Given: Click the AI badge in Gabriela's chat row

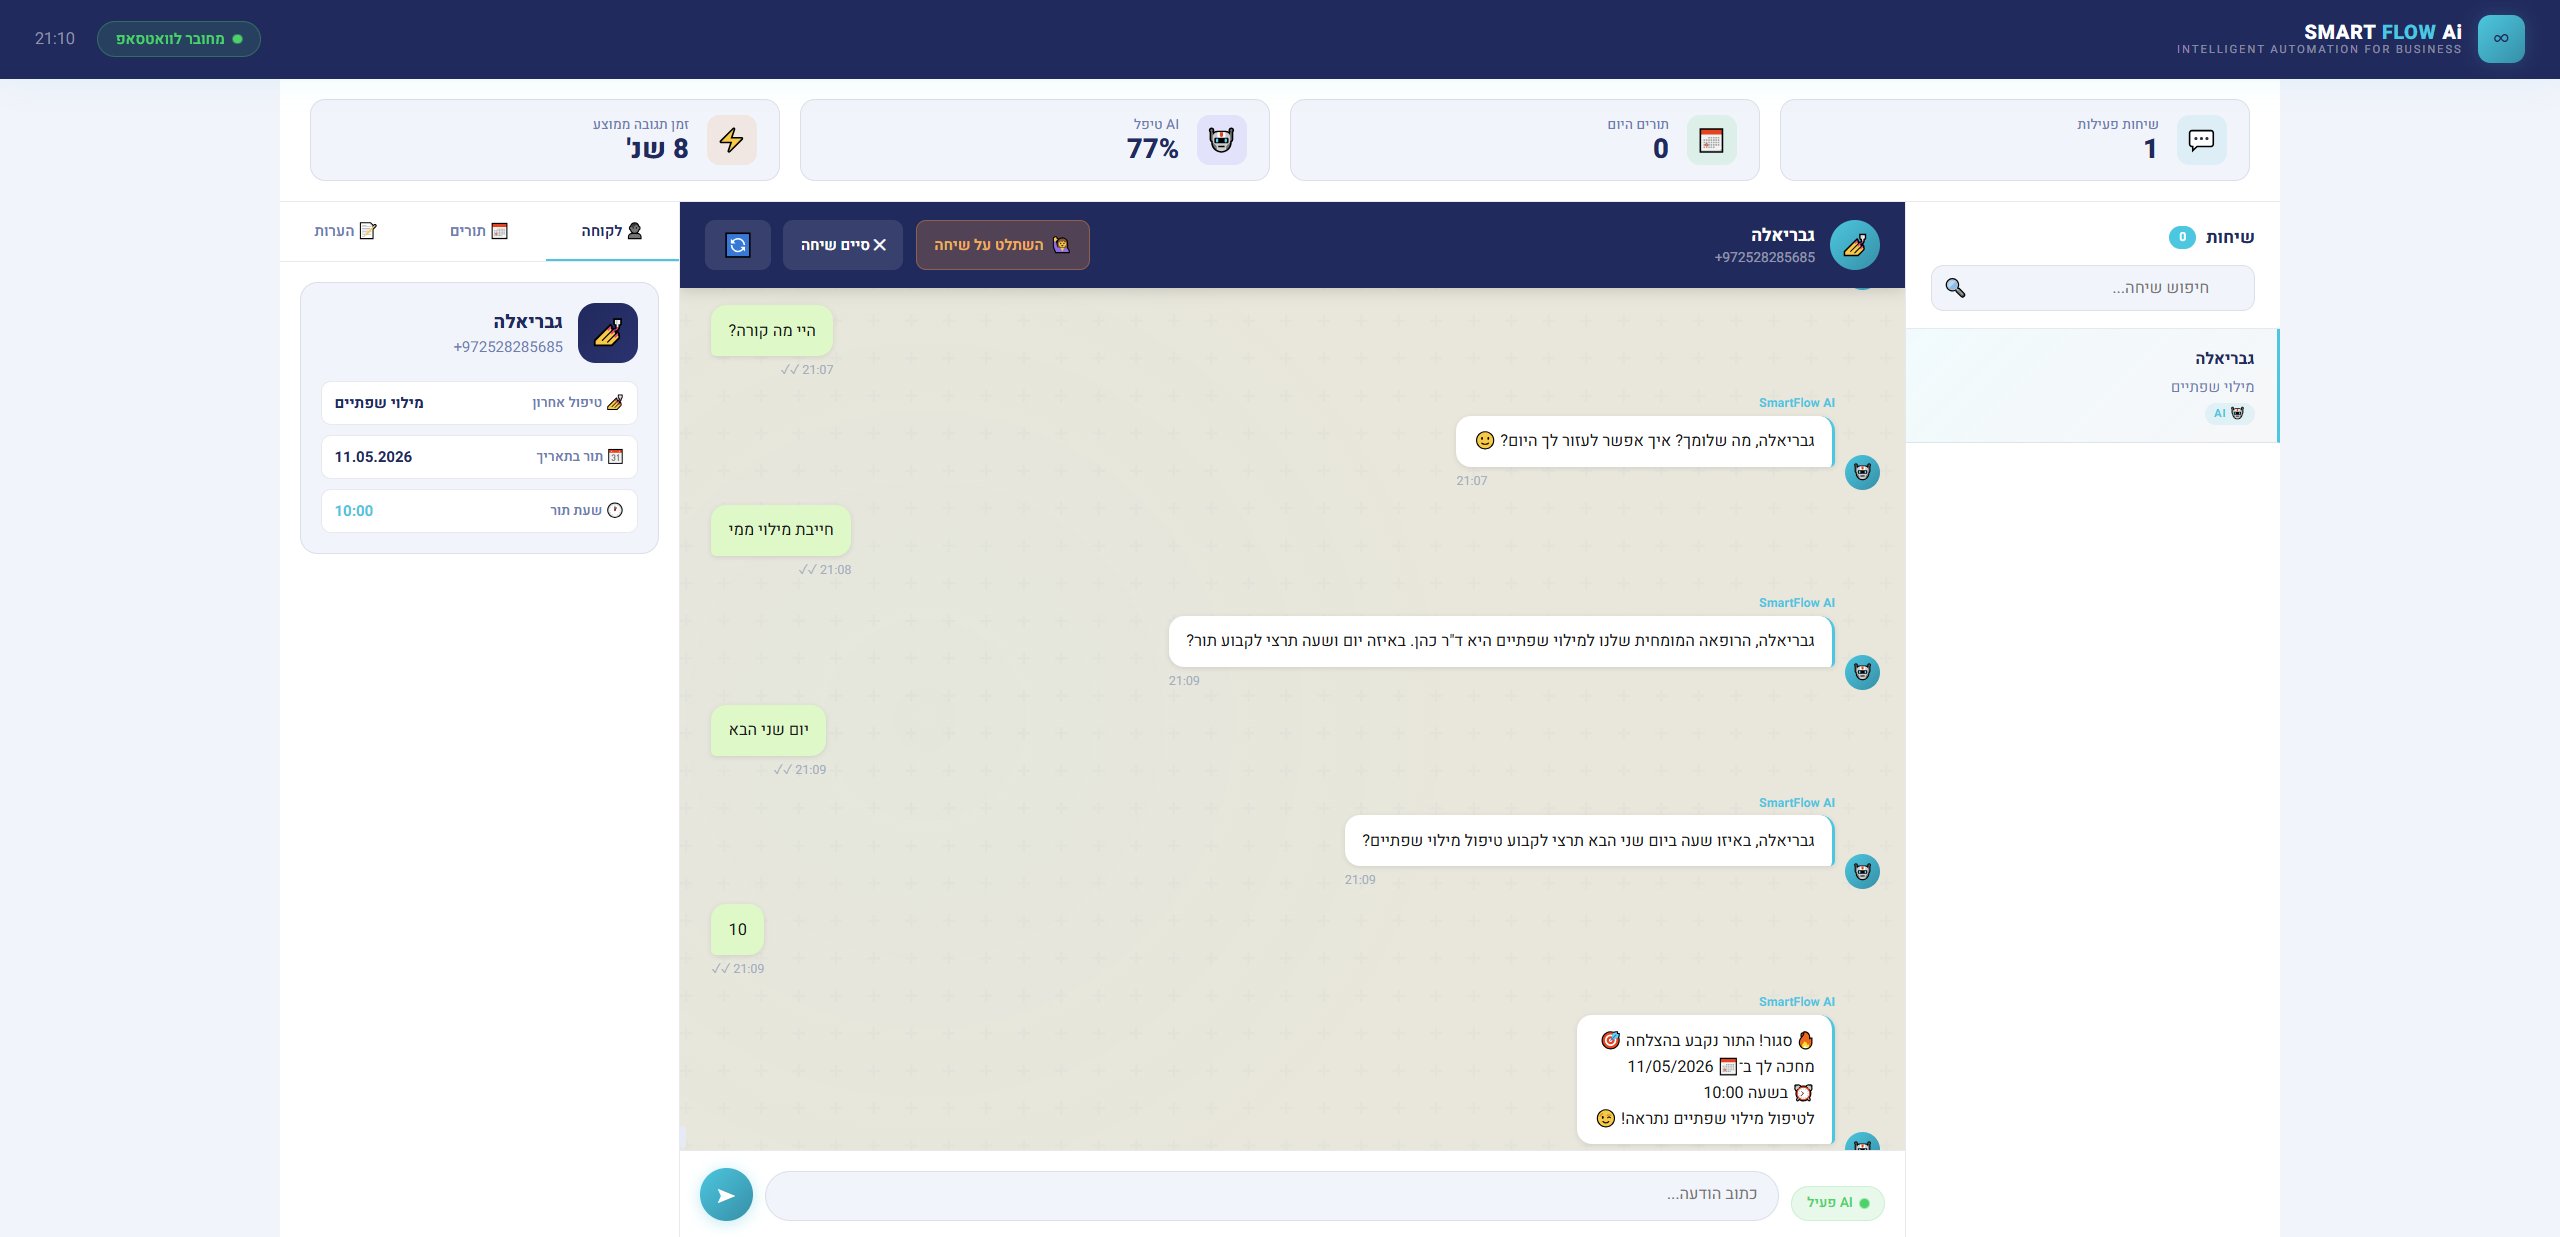Looking at the screenshot, I should coord(2229,413).
